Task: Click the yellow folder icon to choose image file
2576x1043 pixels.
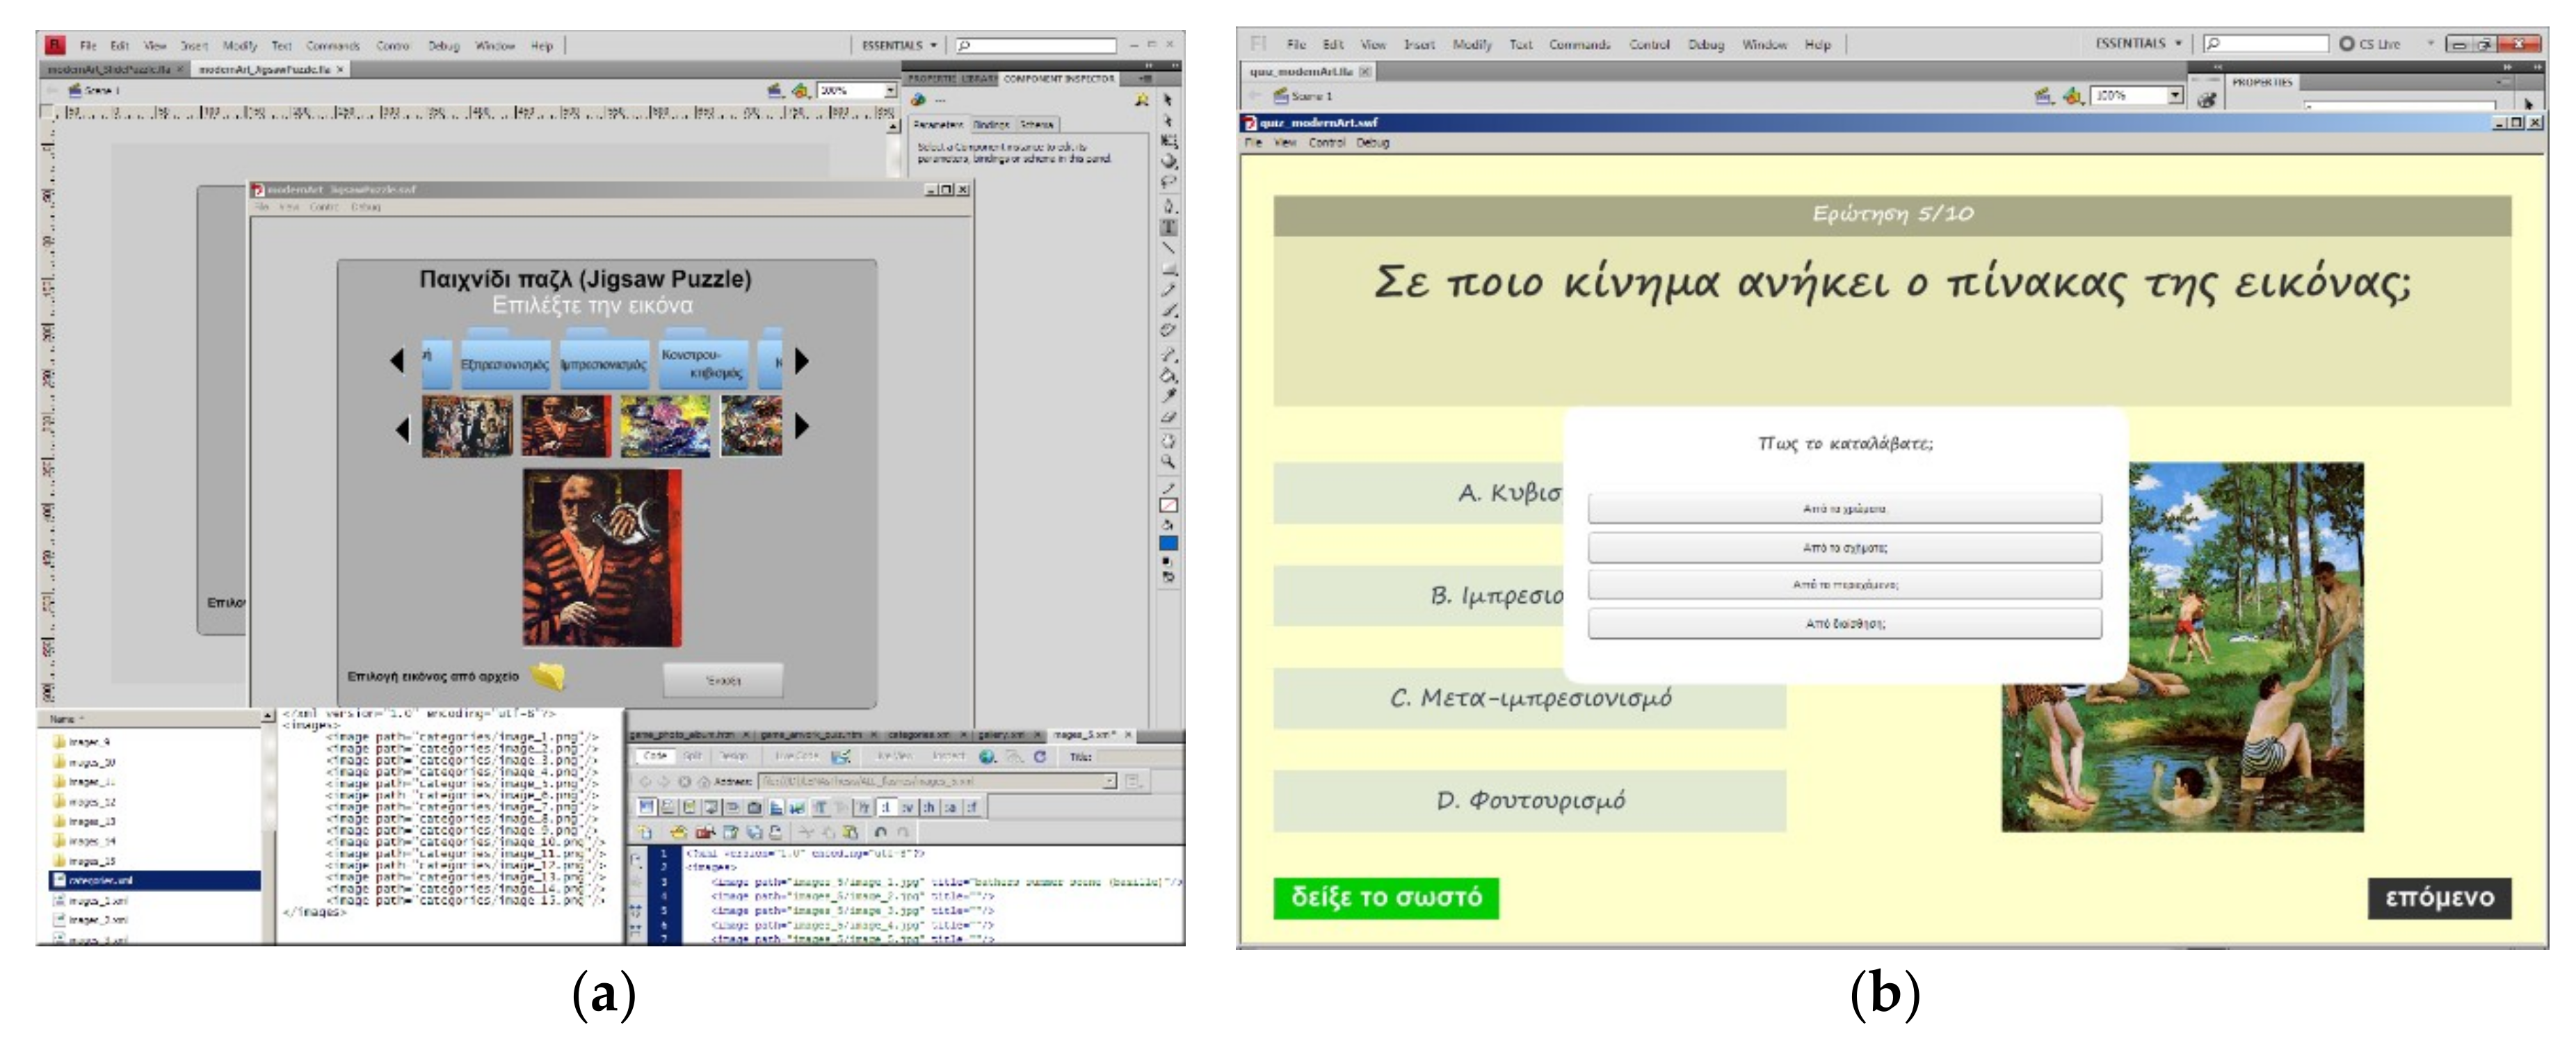Action: coord(548,677)
